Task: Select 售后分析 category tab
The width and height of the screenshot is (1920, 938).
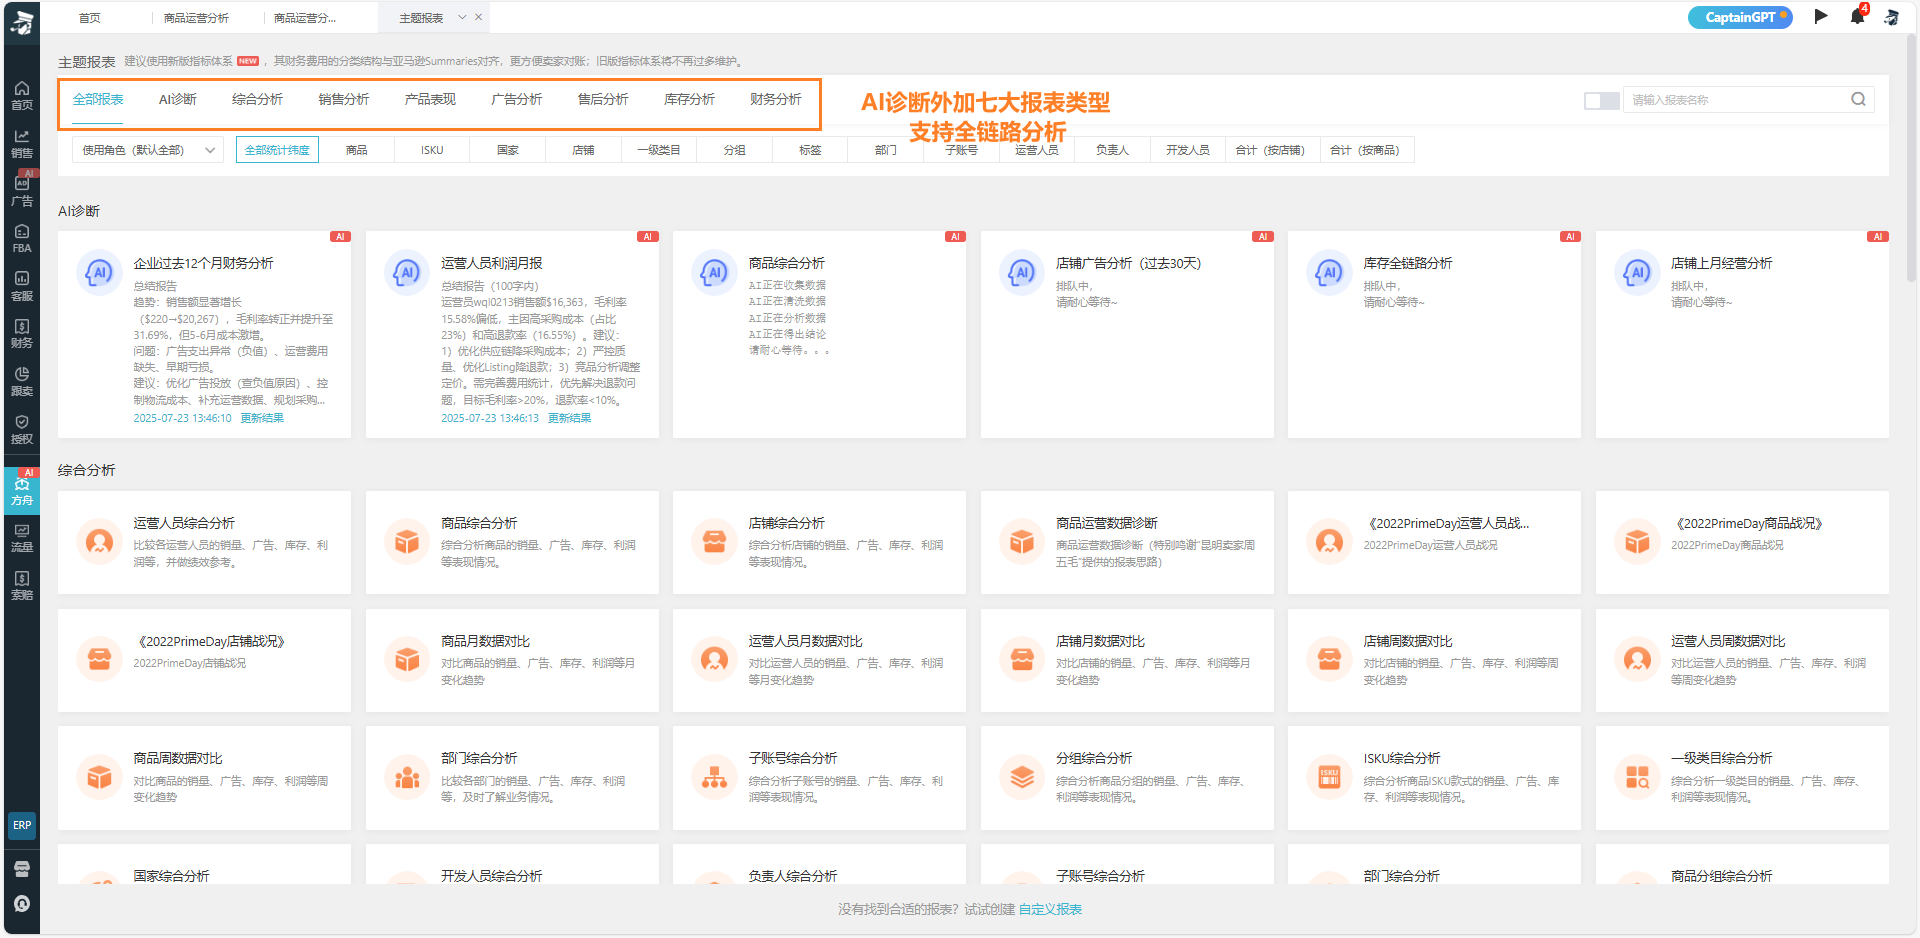Action: (603, 99)
